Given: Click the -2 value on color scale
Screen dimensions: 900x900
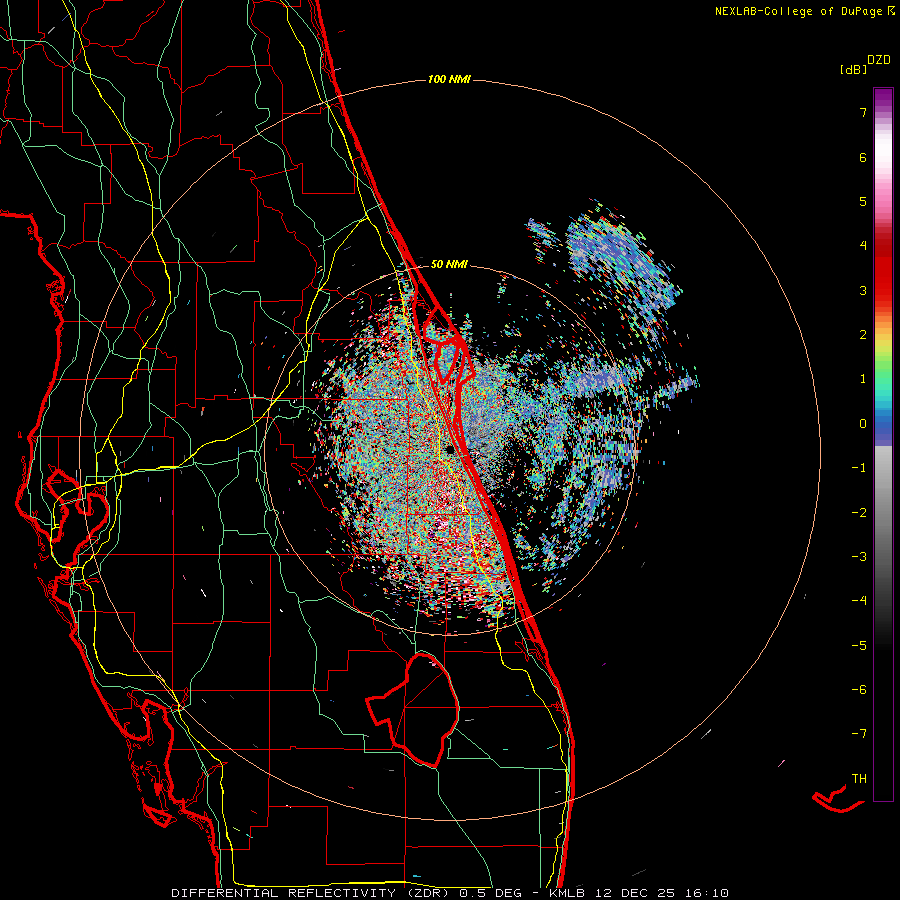Looking at the screenshot, I should coord(859,513).
